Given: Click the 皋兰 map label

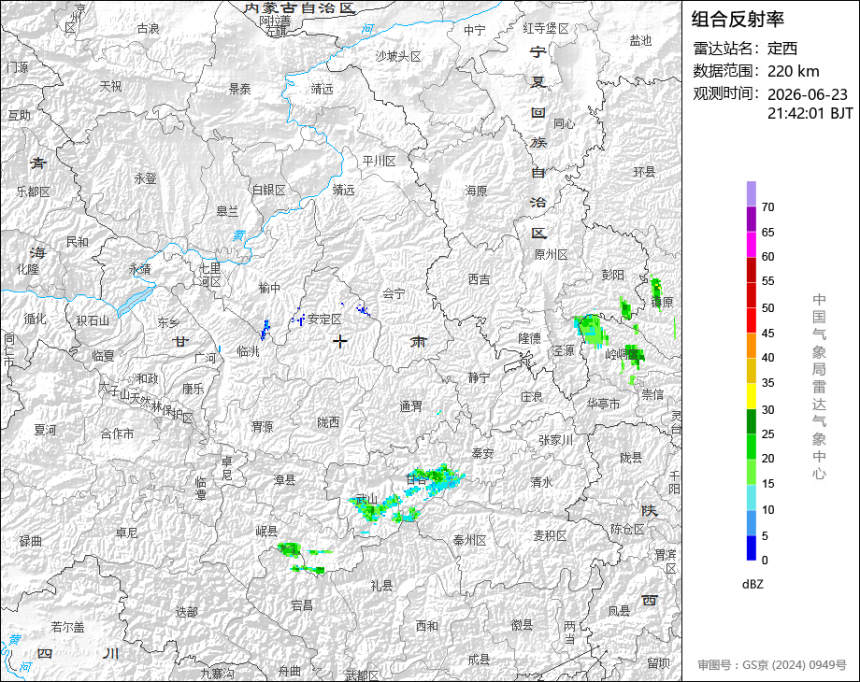Looking at the screenshot, I should (x=228, y=211).
